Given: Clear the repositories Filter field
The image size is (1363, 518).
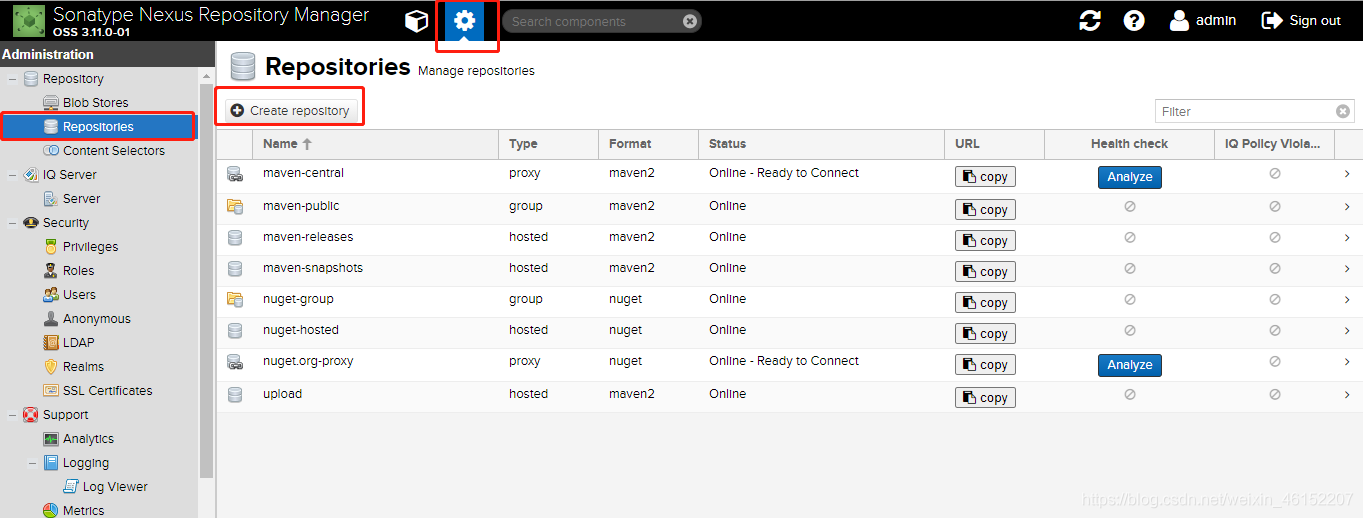Looking at the screenshot, I should 1343,111.
